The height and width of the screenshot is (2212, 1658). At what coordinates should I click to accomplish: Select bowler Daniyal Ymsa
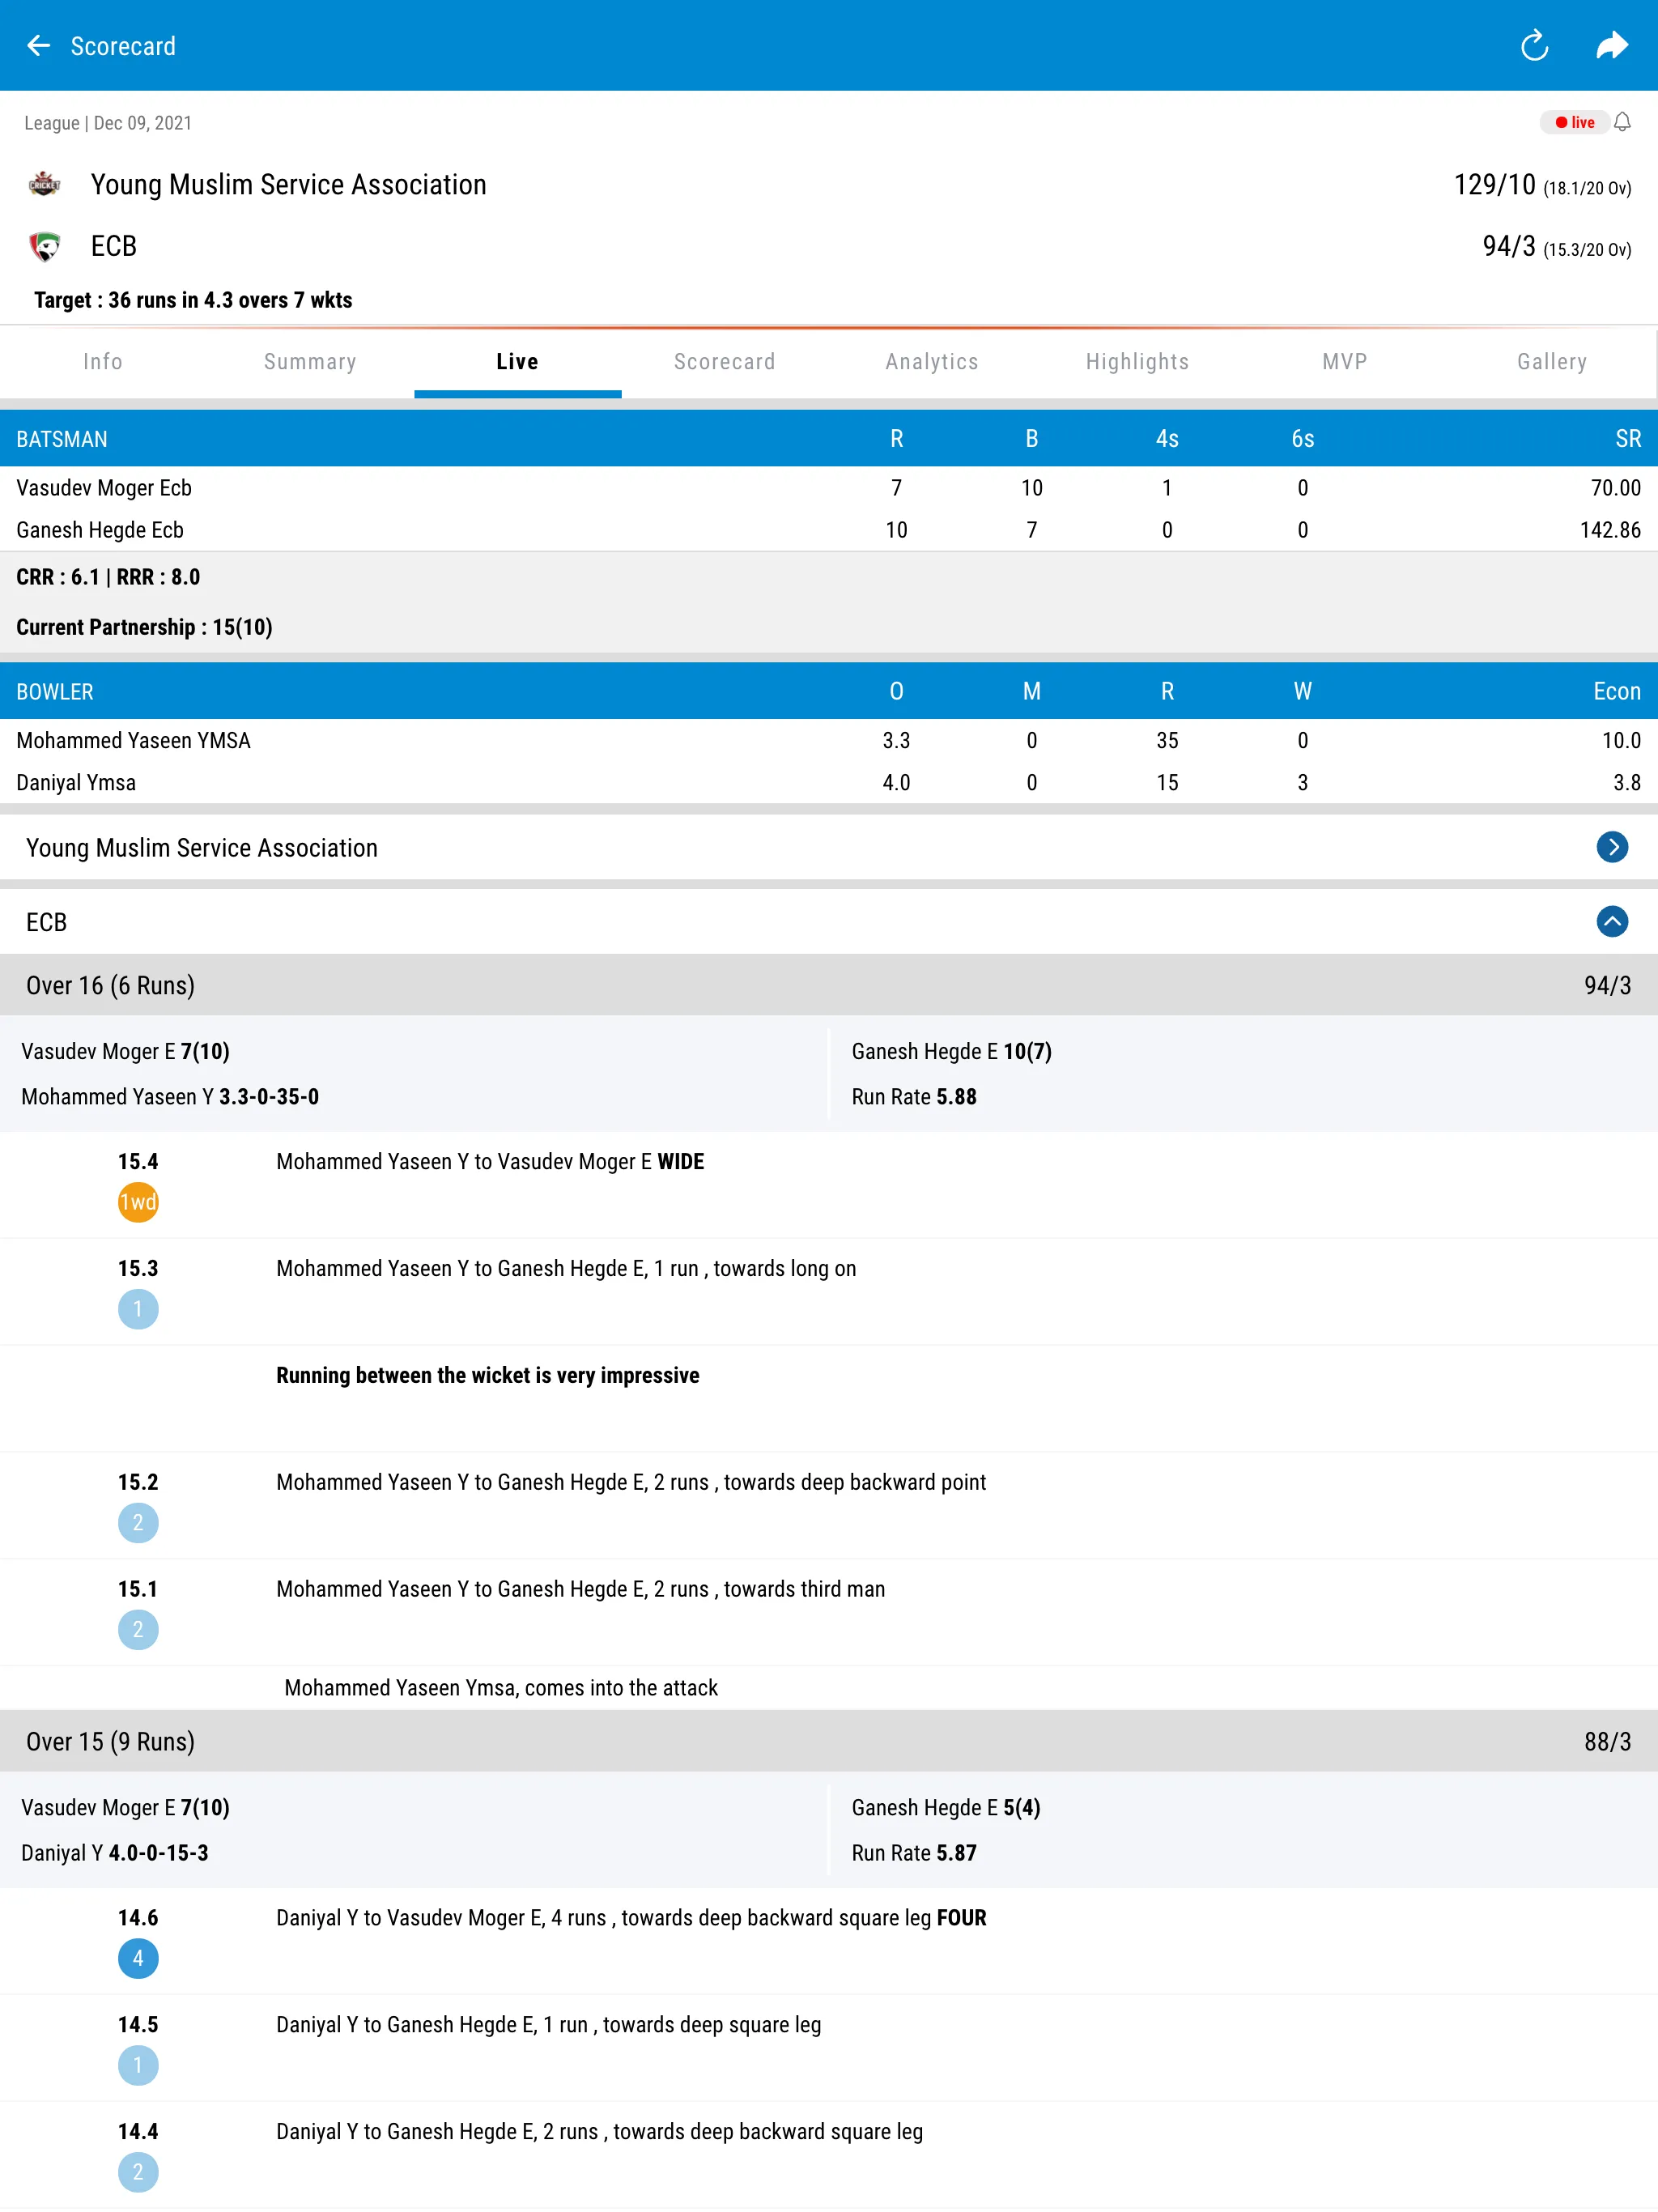click(x=75, y=782)
